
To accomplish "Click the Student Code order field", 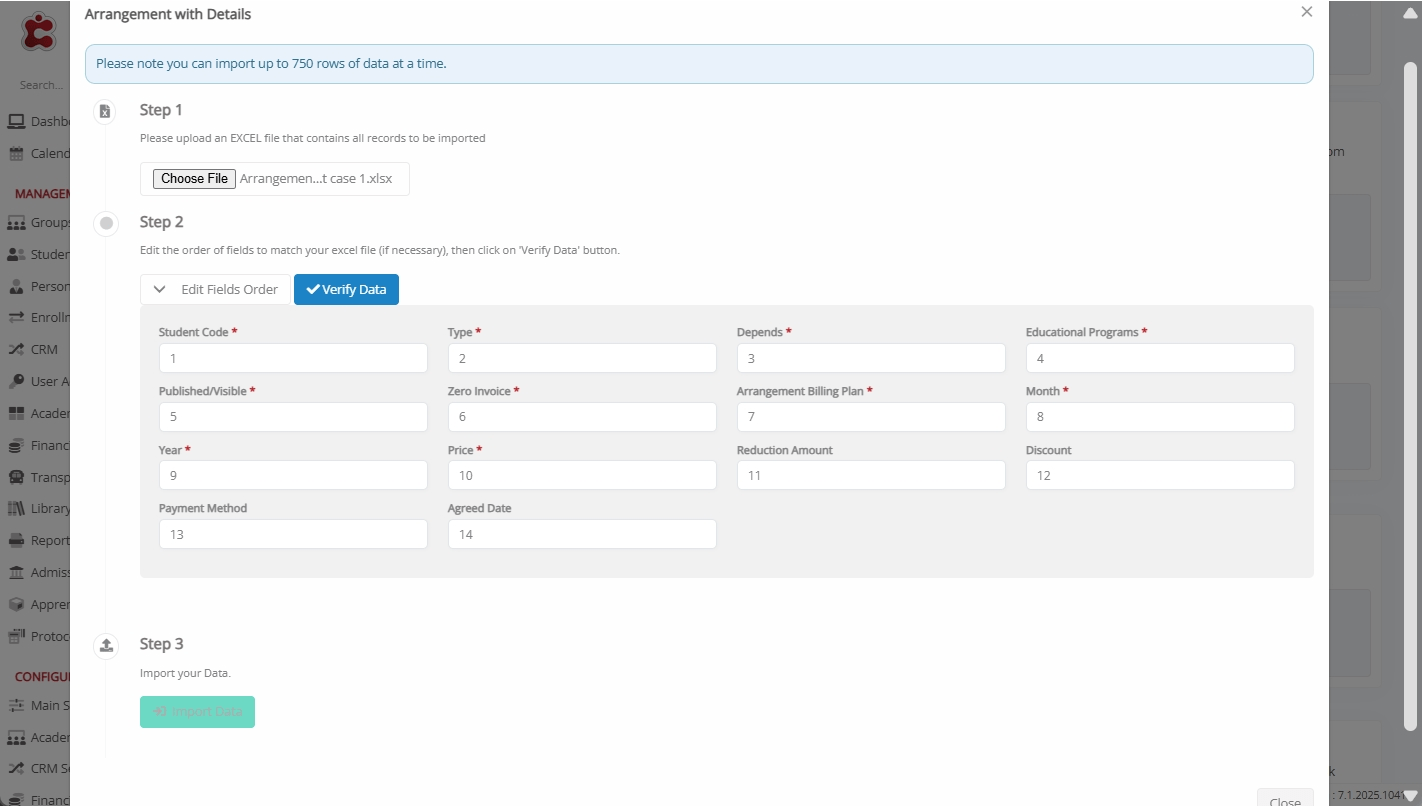I will point(293,359).
